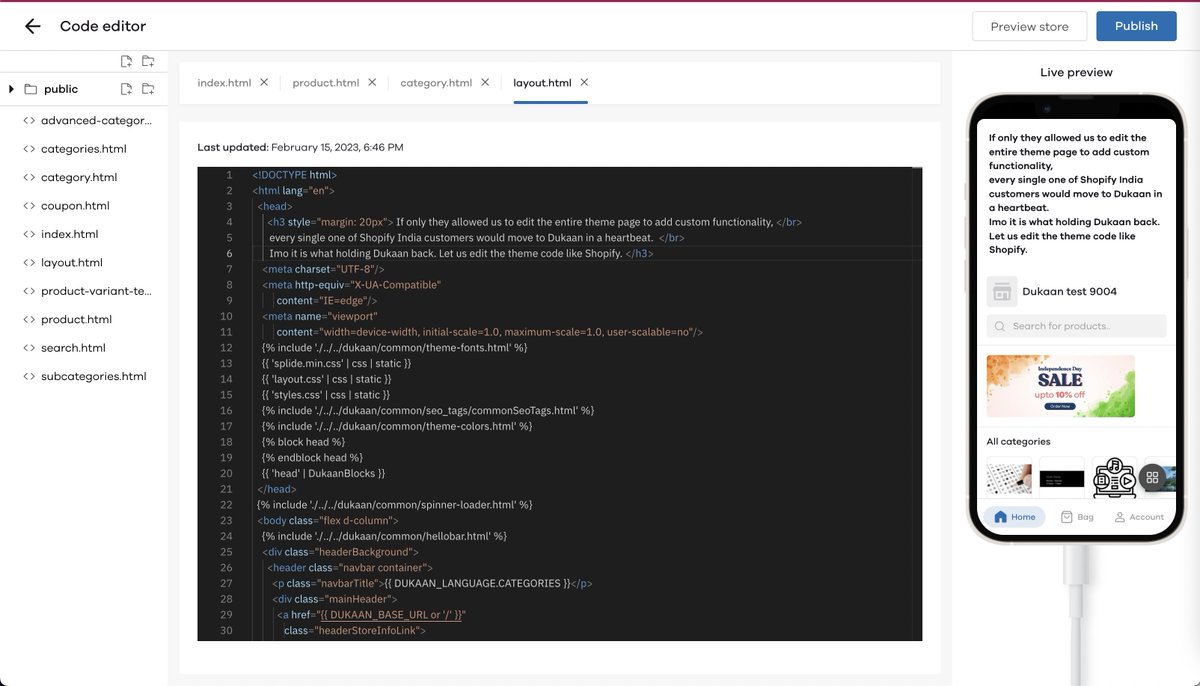
Task: Expand the public folder triangle
Action: [11, 89]
